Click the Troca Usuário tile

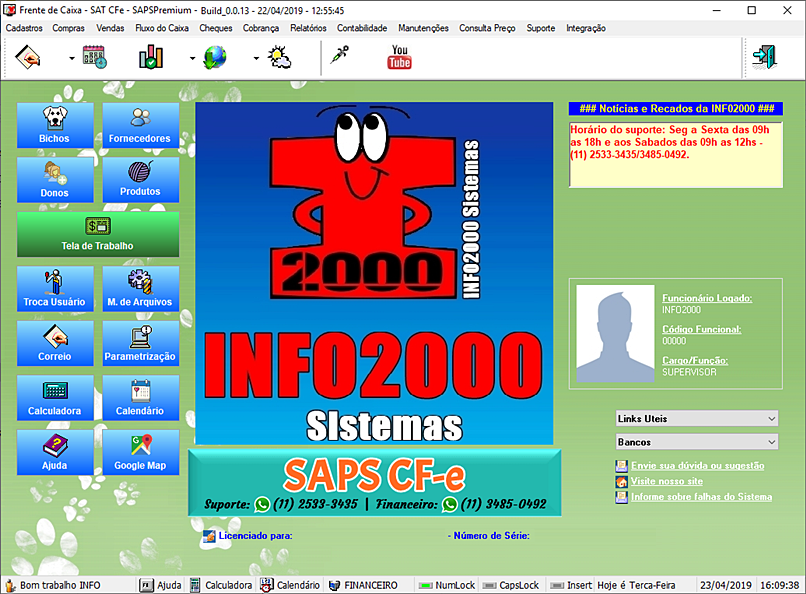[x=55, y=289]
